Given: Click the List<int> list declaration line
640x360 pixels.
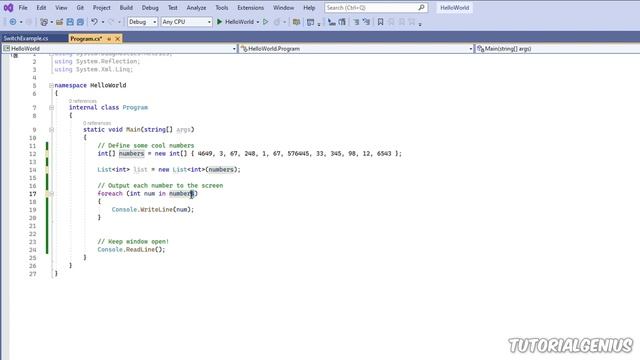Looking at the screenshot, I should [x=169, y=169].
